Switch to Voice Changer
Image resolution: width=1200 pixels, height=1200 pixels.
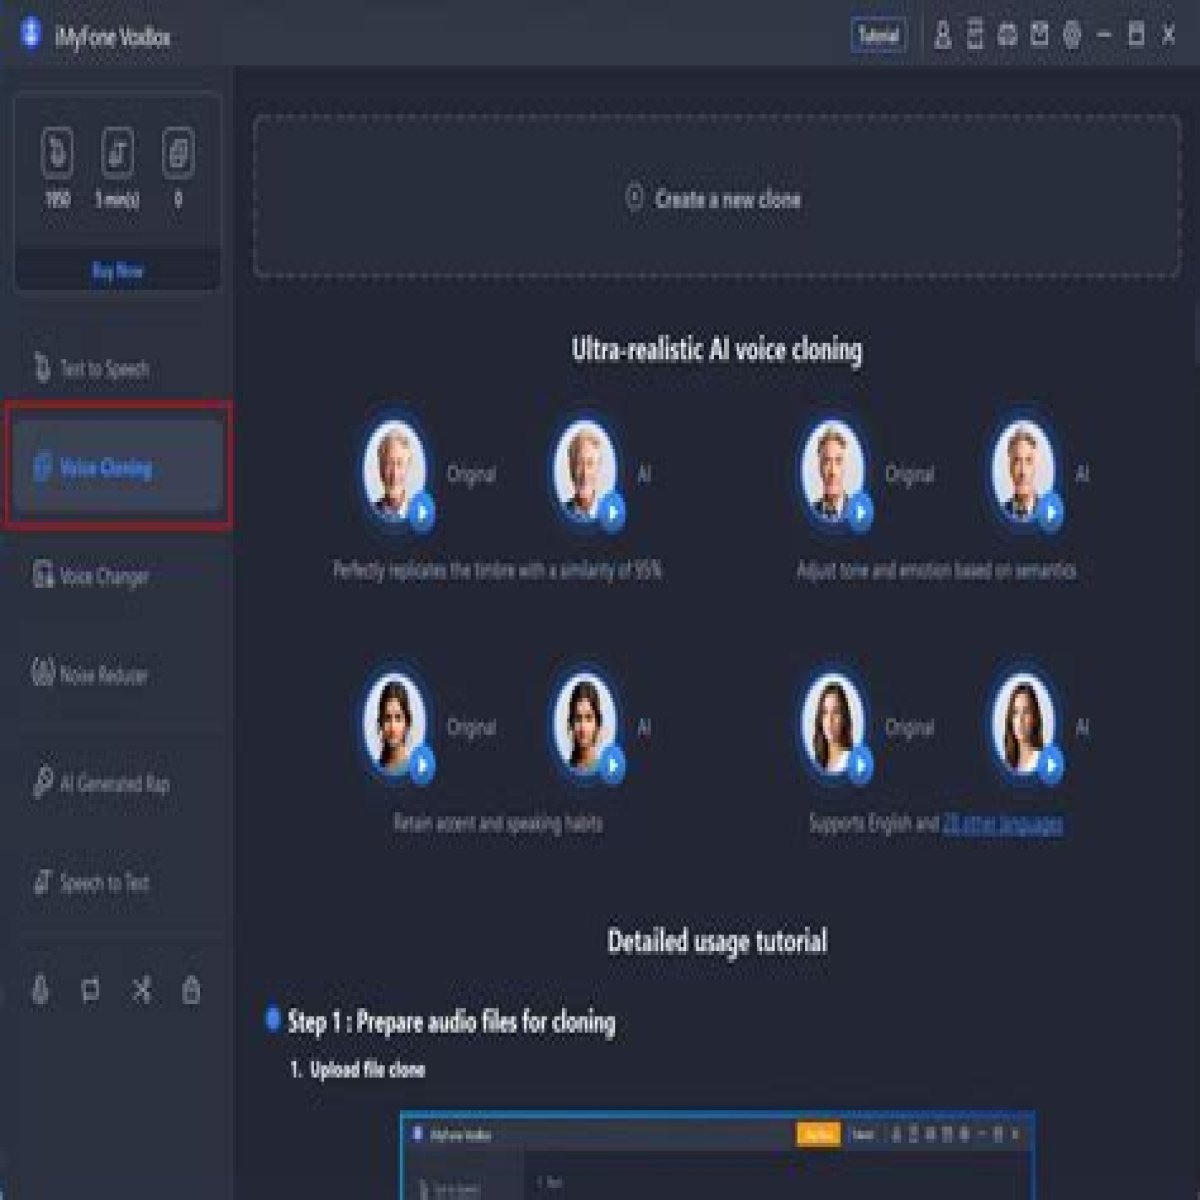(x=118, y=576)
